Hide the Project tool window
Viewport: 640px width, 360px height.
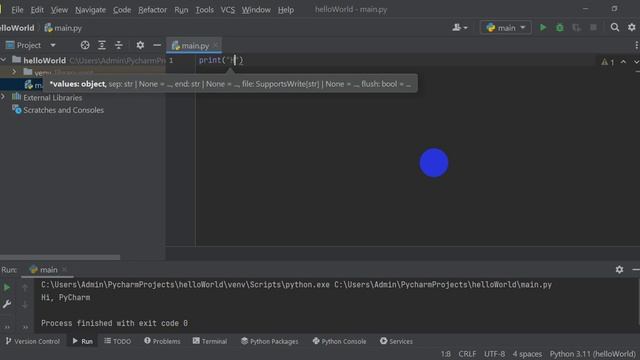coord(157,45)
